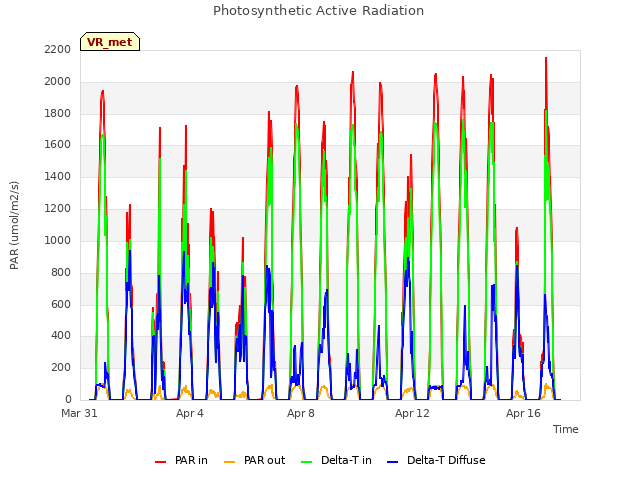Click the Mar 31 x-axis tick label

(79, 413)
